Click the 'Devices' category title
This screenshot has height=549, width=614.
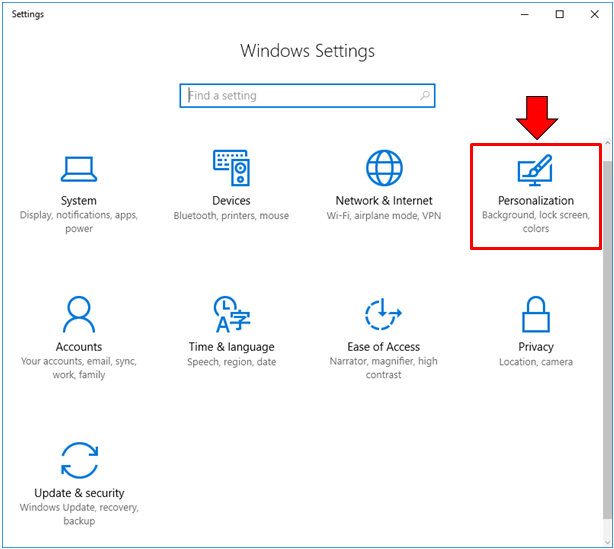click(231, 201)
